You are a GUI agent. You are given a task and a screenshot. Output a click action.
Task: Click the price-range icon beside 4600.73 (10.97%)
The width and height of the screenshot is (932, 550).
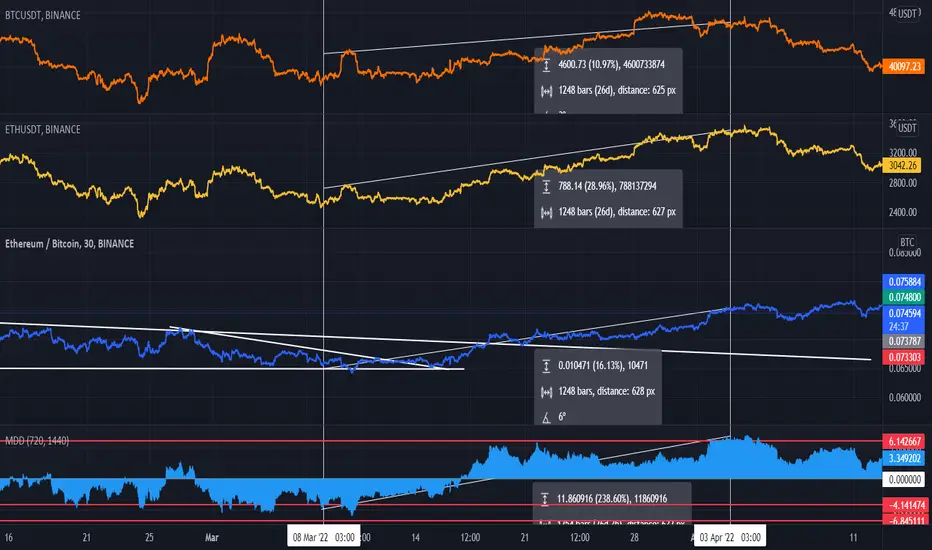546,65
